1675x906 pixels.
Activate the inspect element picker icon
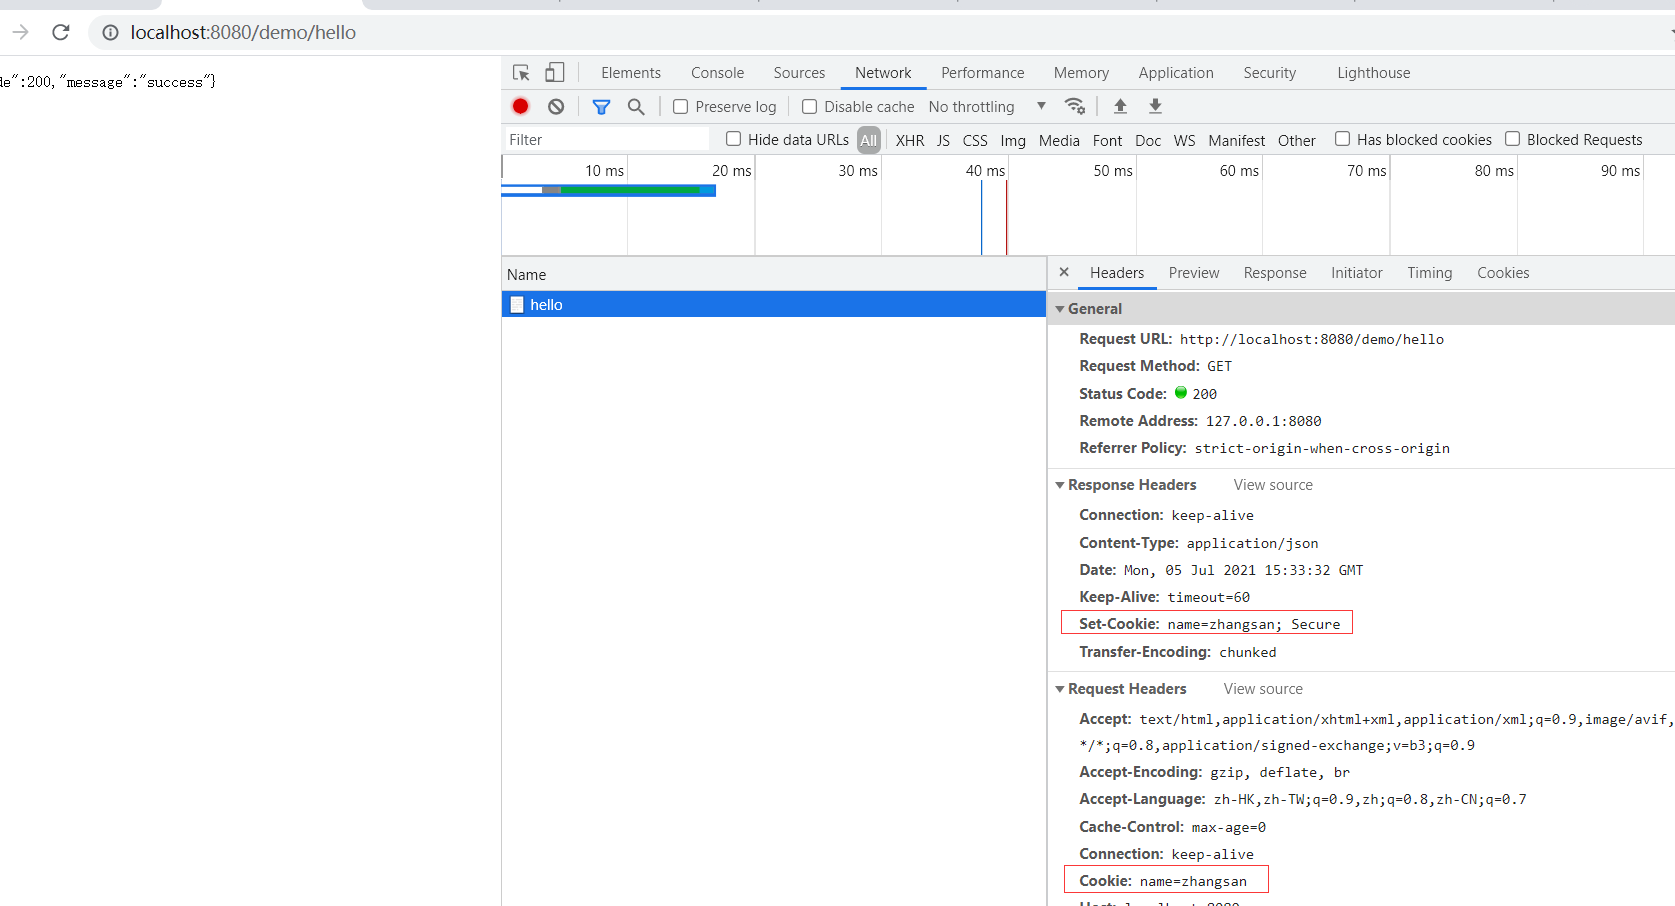[x=521, y=73]
